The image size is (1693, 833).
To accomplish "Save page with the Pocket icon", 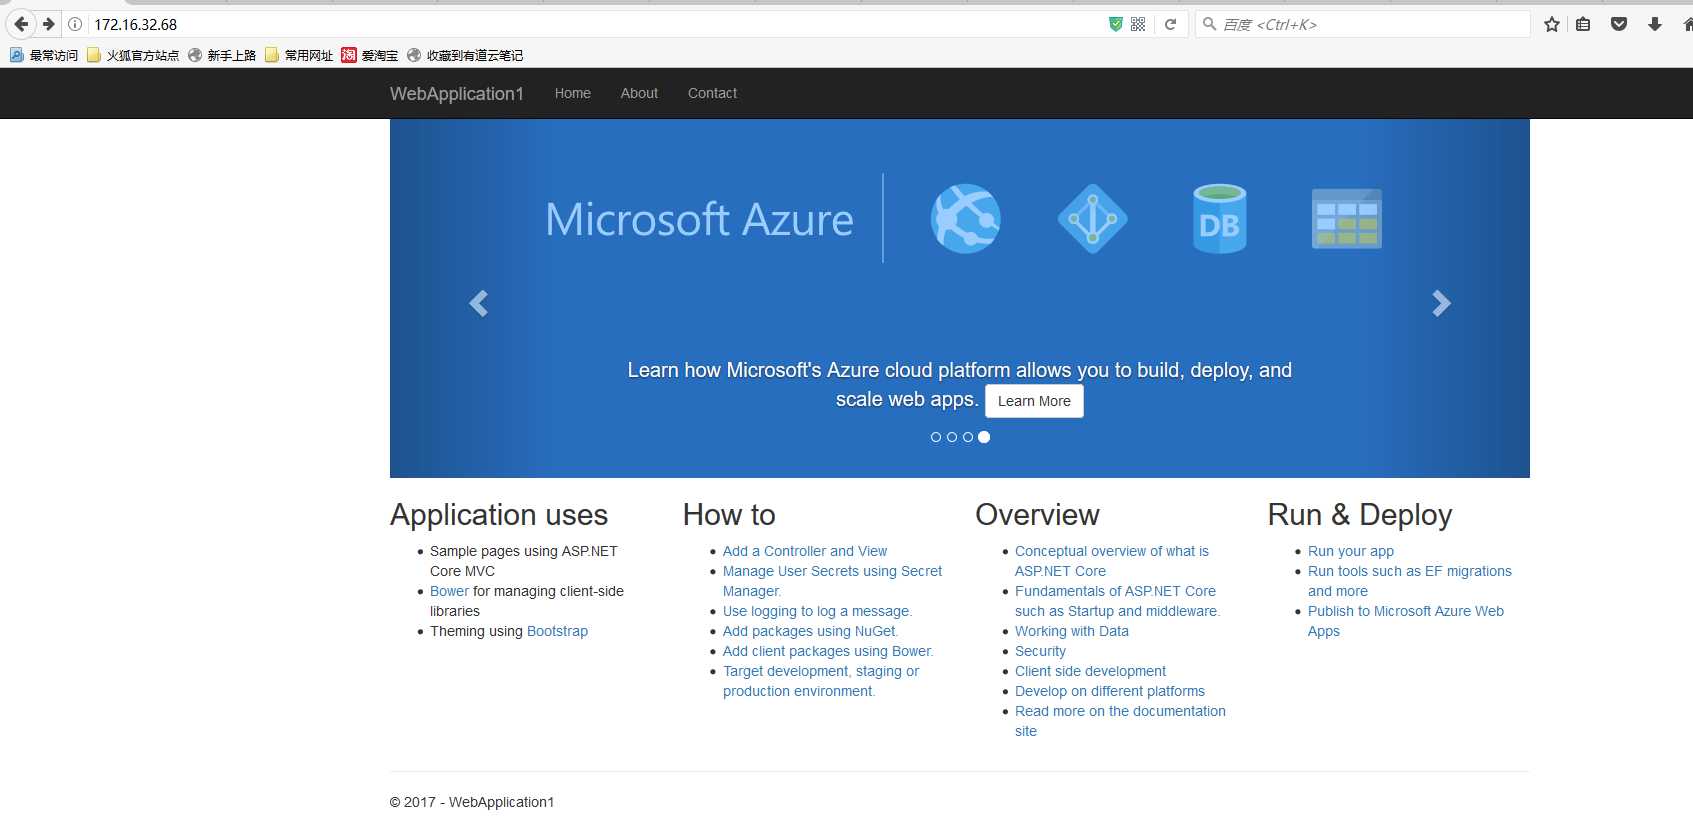I will click(x=1619, y=24).
